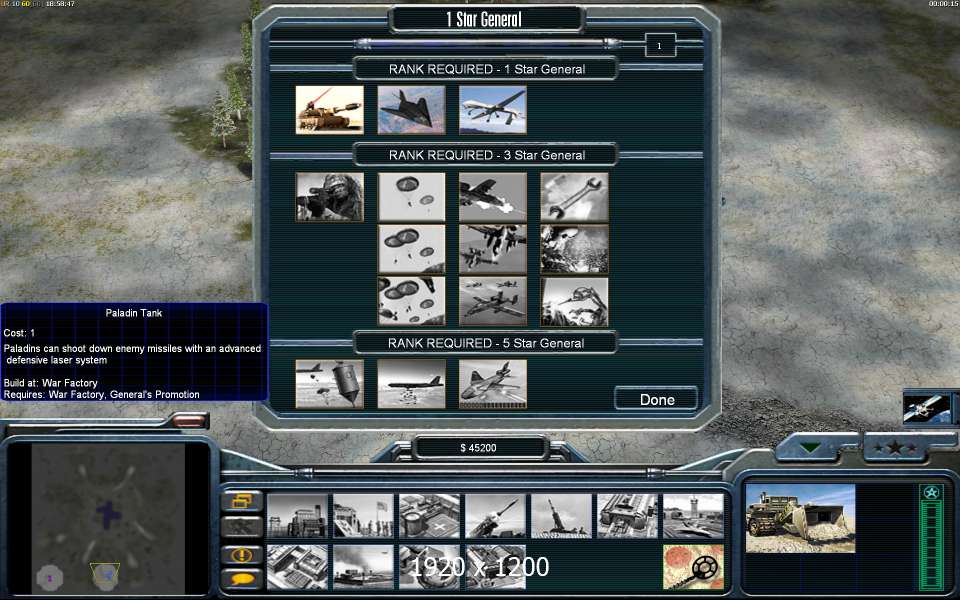
Task: Click the 1 Star General window title
Action: [x=484, y=20]
